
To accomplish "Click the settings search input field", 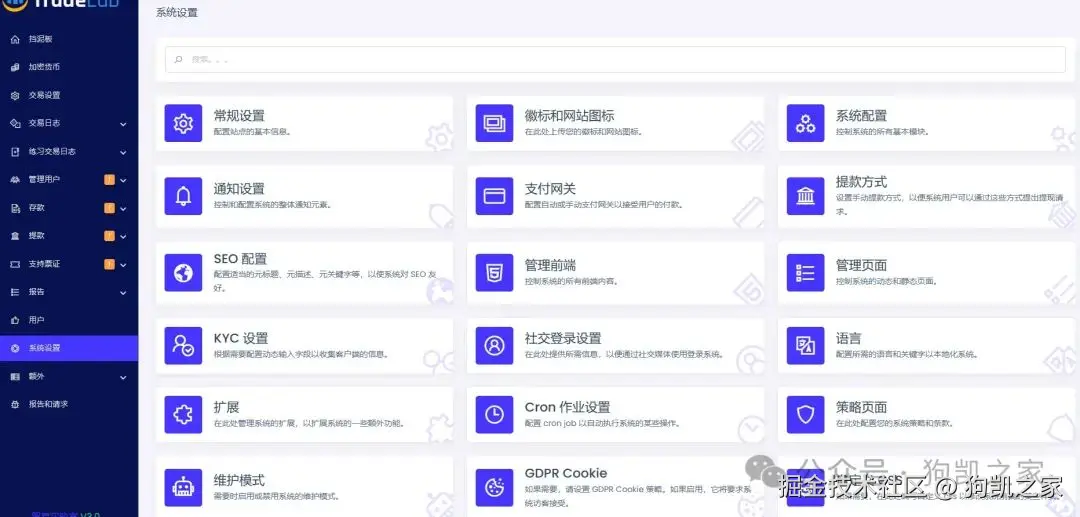I will [x=615, y=60].
